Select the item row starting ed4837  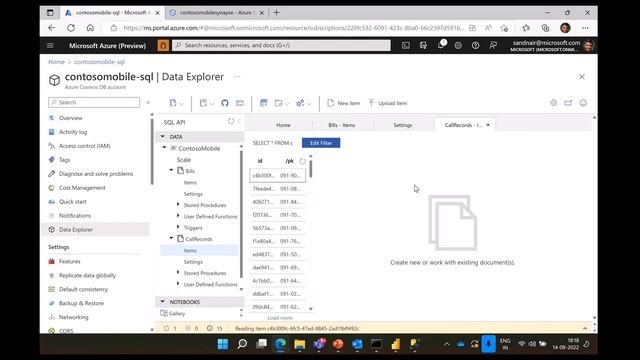coord(278,254)
